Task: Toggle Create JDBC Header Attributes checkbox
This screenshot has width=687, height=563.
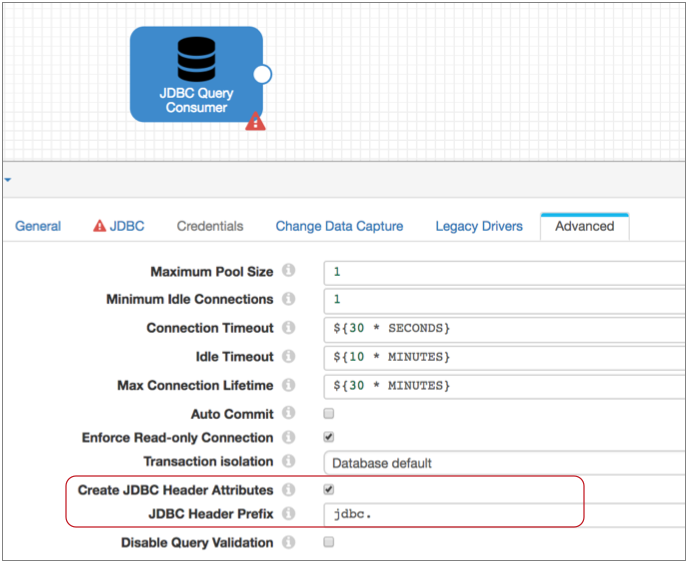Action: (329, 490)
